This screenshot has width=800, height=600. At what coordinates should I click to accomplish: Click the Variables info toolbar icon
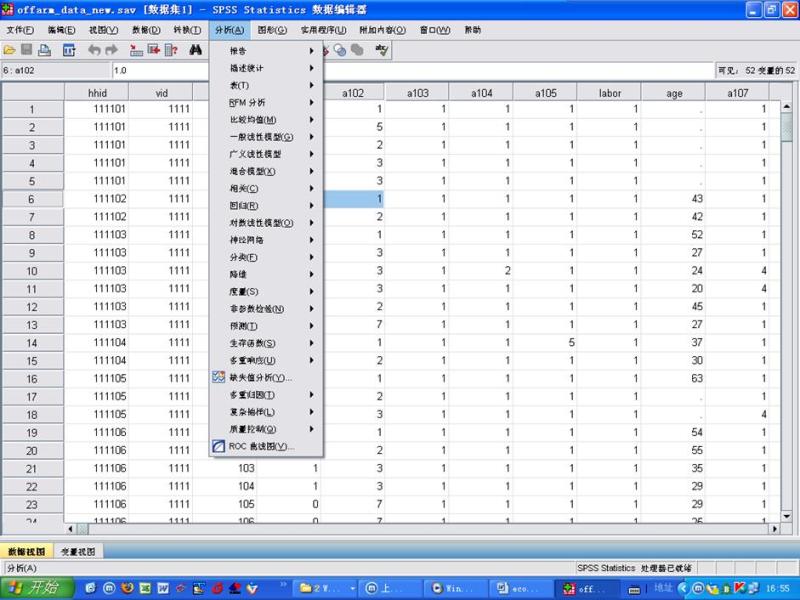171,50
